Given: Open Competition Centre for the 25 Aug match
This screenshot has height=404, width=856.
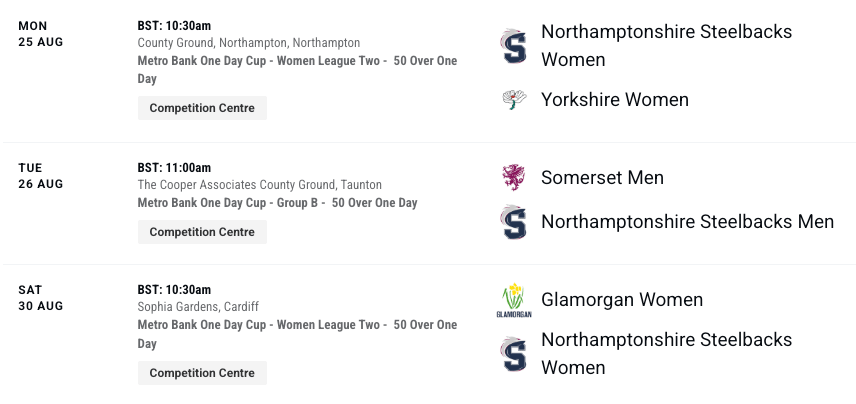Looking at the screenshot, I should (x=202, y=108).
